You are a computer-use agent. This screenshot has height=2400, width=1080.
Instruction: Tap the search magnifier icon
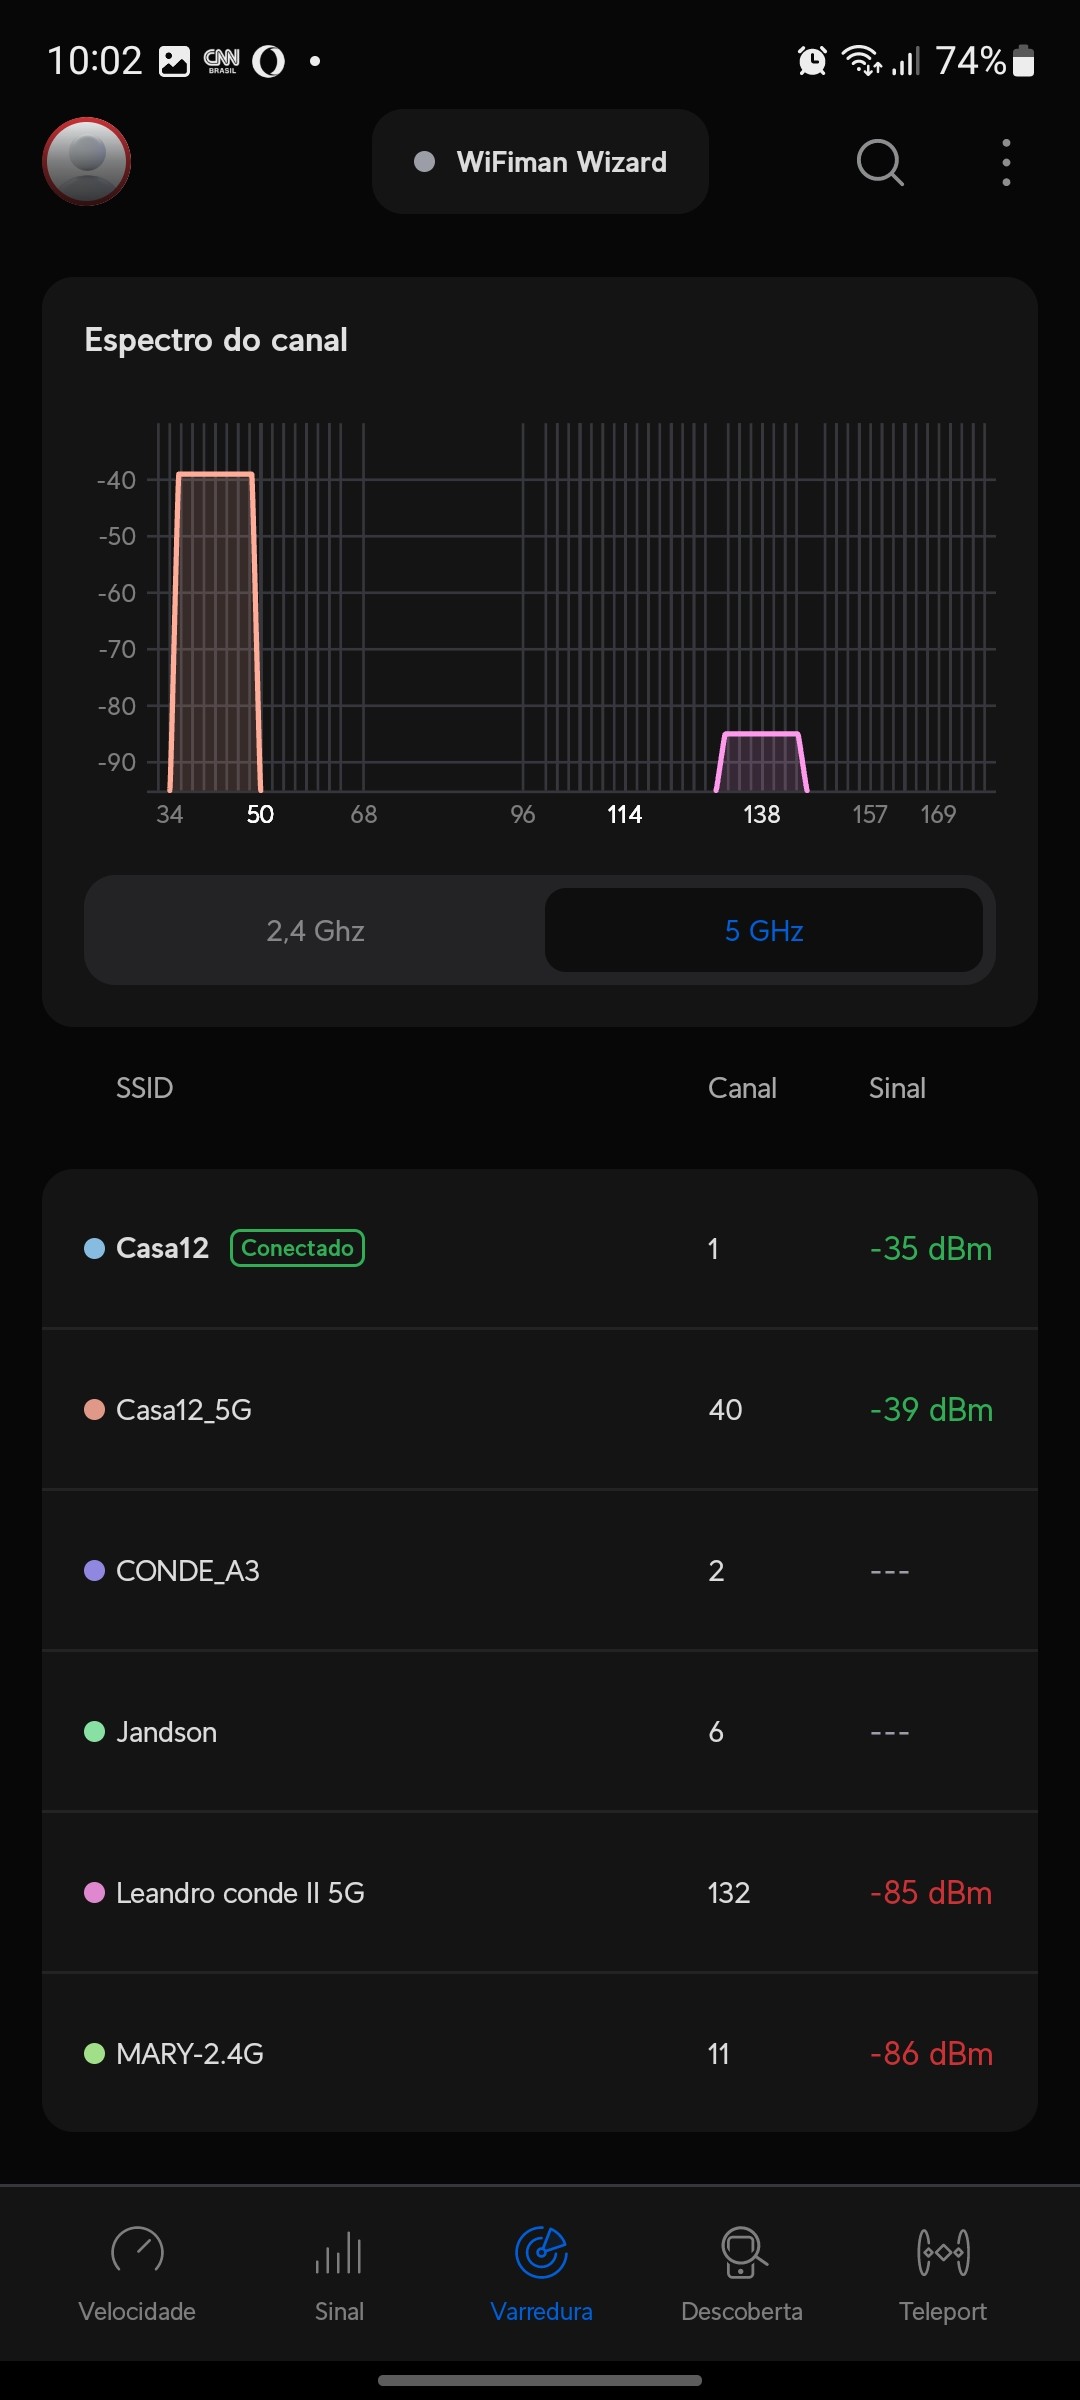880,162
